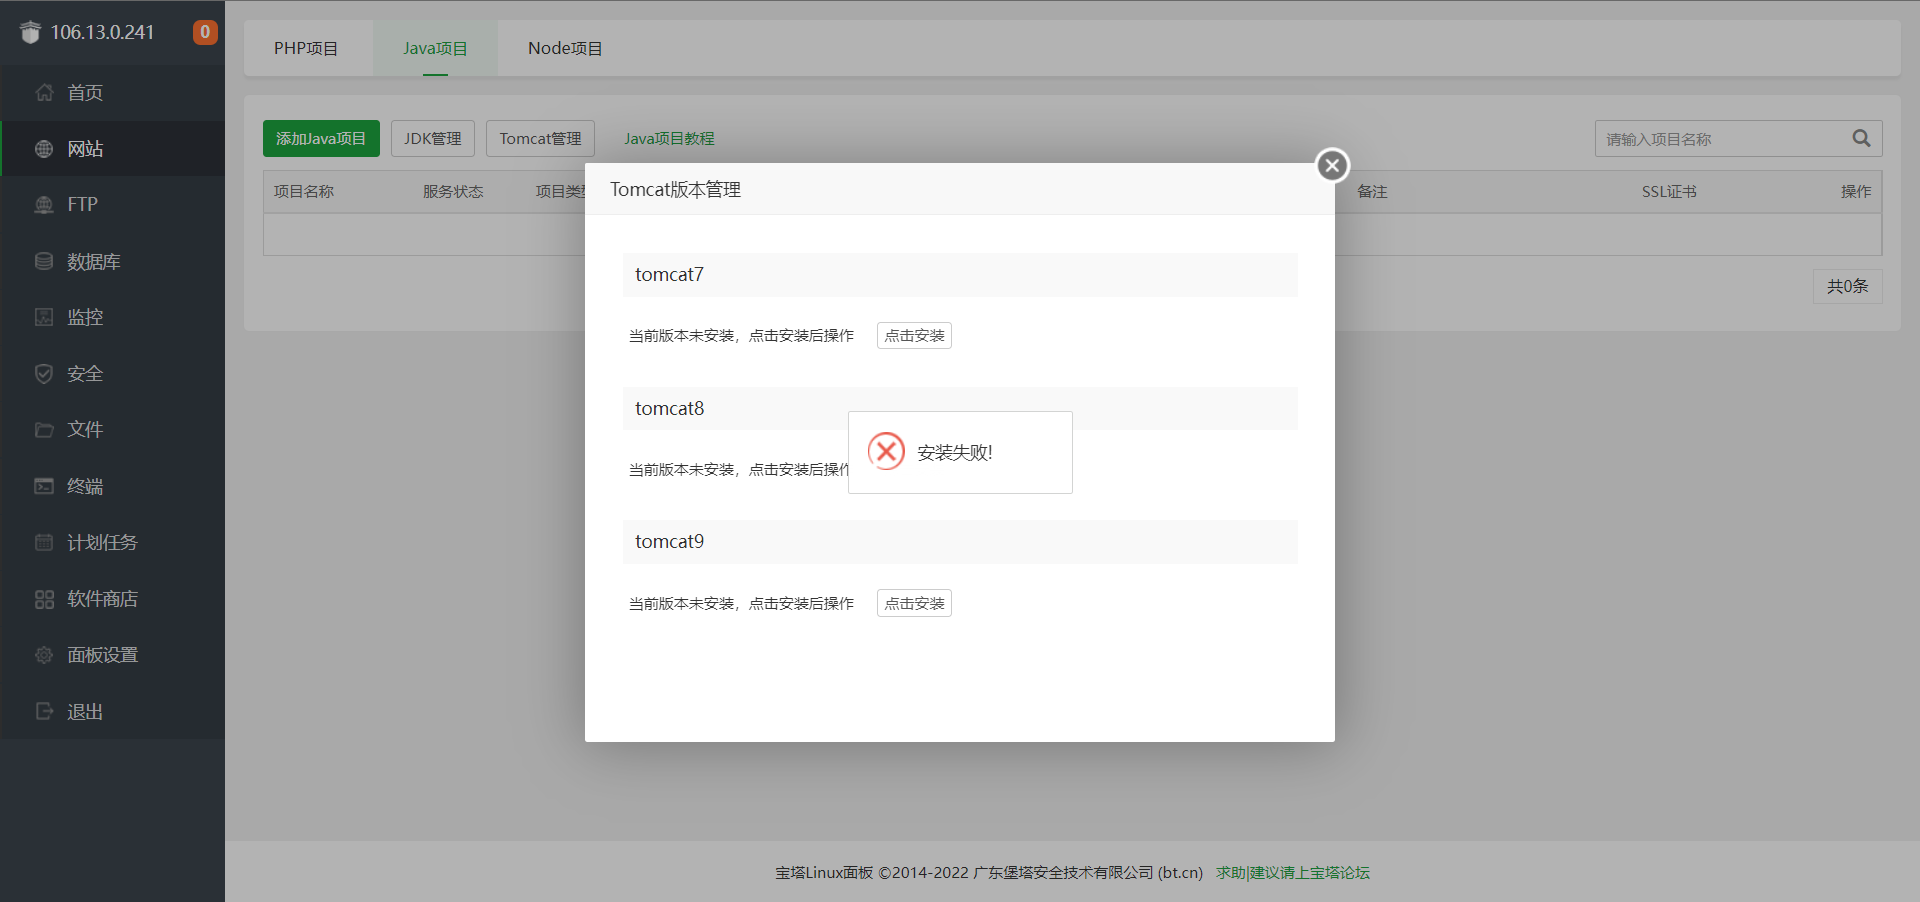Click the Tomcat管理 button
This screenshot has width=1920, height=902.
click(x=540, y=138)
